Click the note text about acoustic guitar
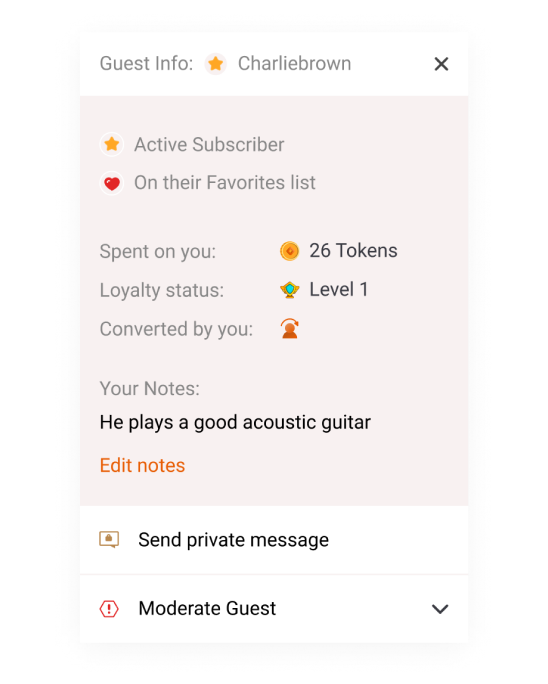Screen dimensions: 548x684 click(235, 423)
